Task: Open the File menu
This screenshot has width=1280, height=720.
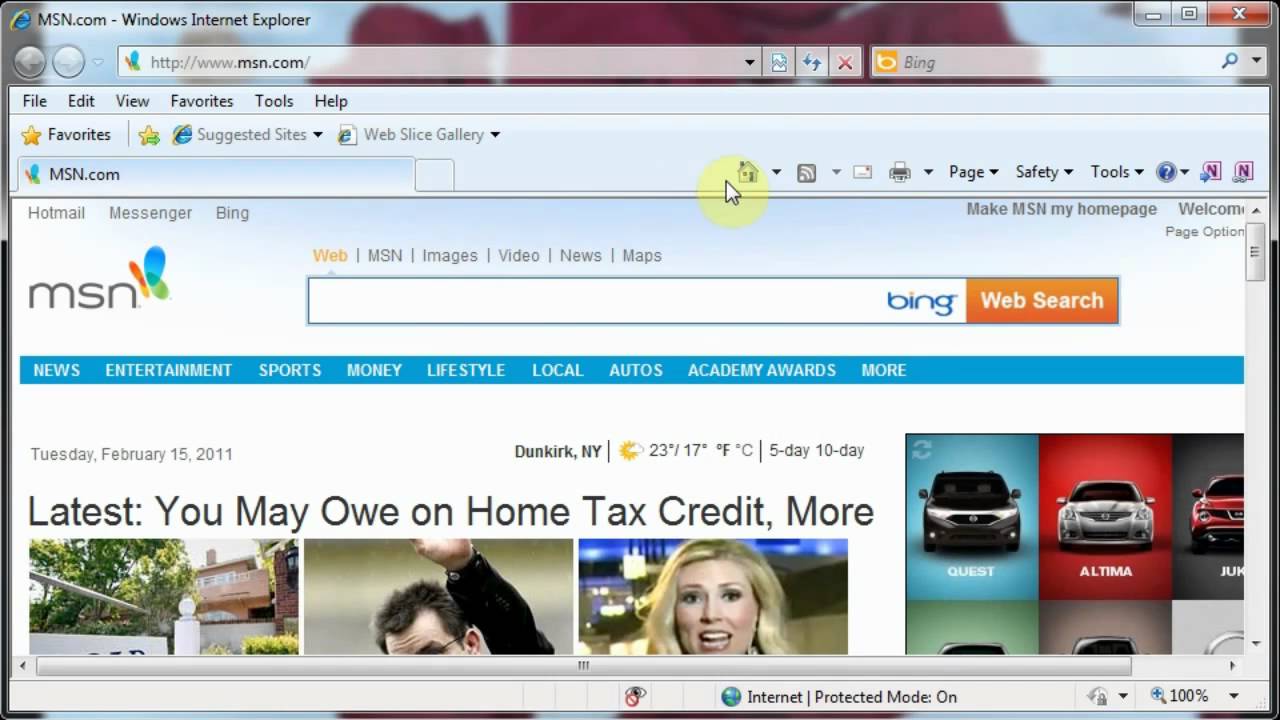Action: coord(35,101)
